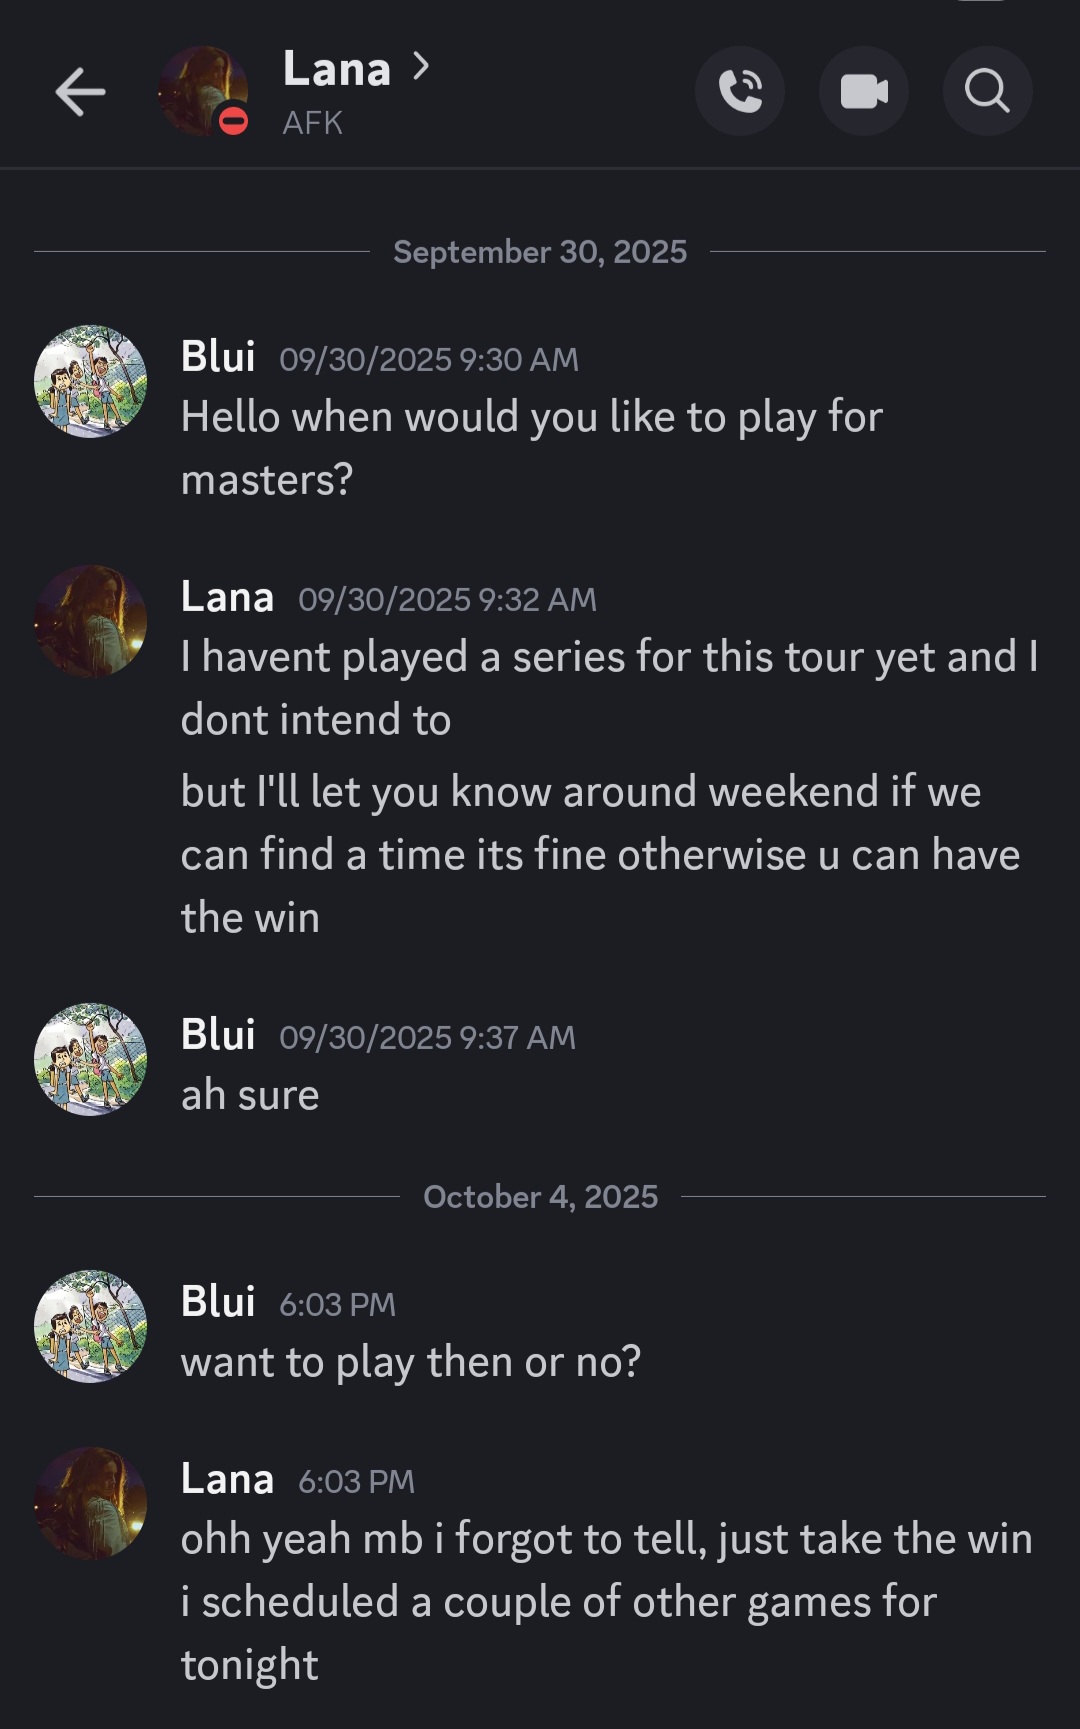The height and width of the screenshot is (1729, 1080).
Task: Tap Blui's avatar on the 9:30 AM message
Action: click(x=90, y=381)
